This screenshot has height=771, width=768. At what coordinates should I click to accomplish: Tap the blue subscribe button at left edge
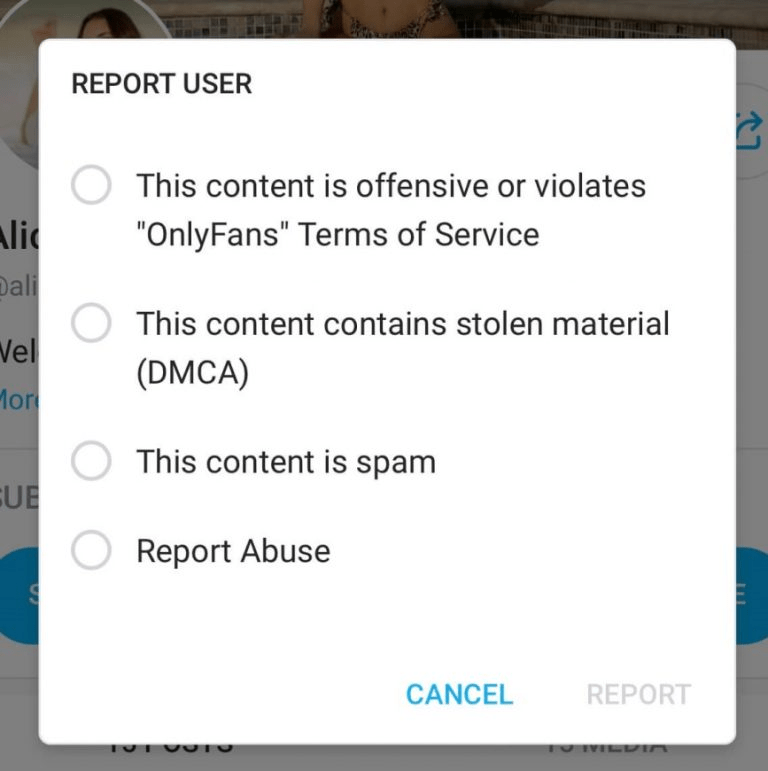point(20,595)
